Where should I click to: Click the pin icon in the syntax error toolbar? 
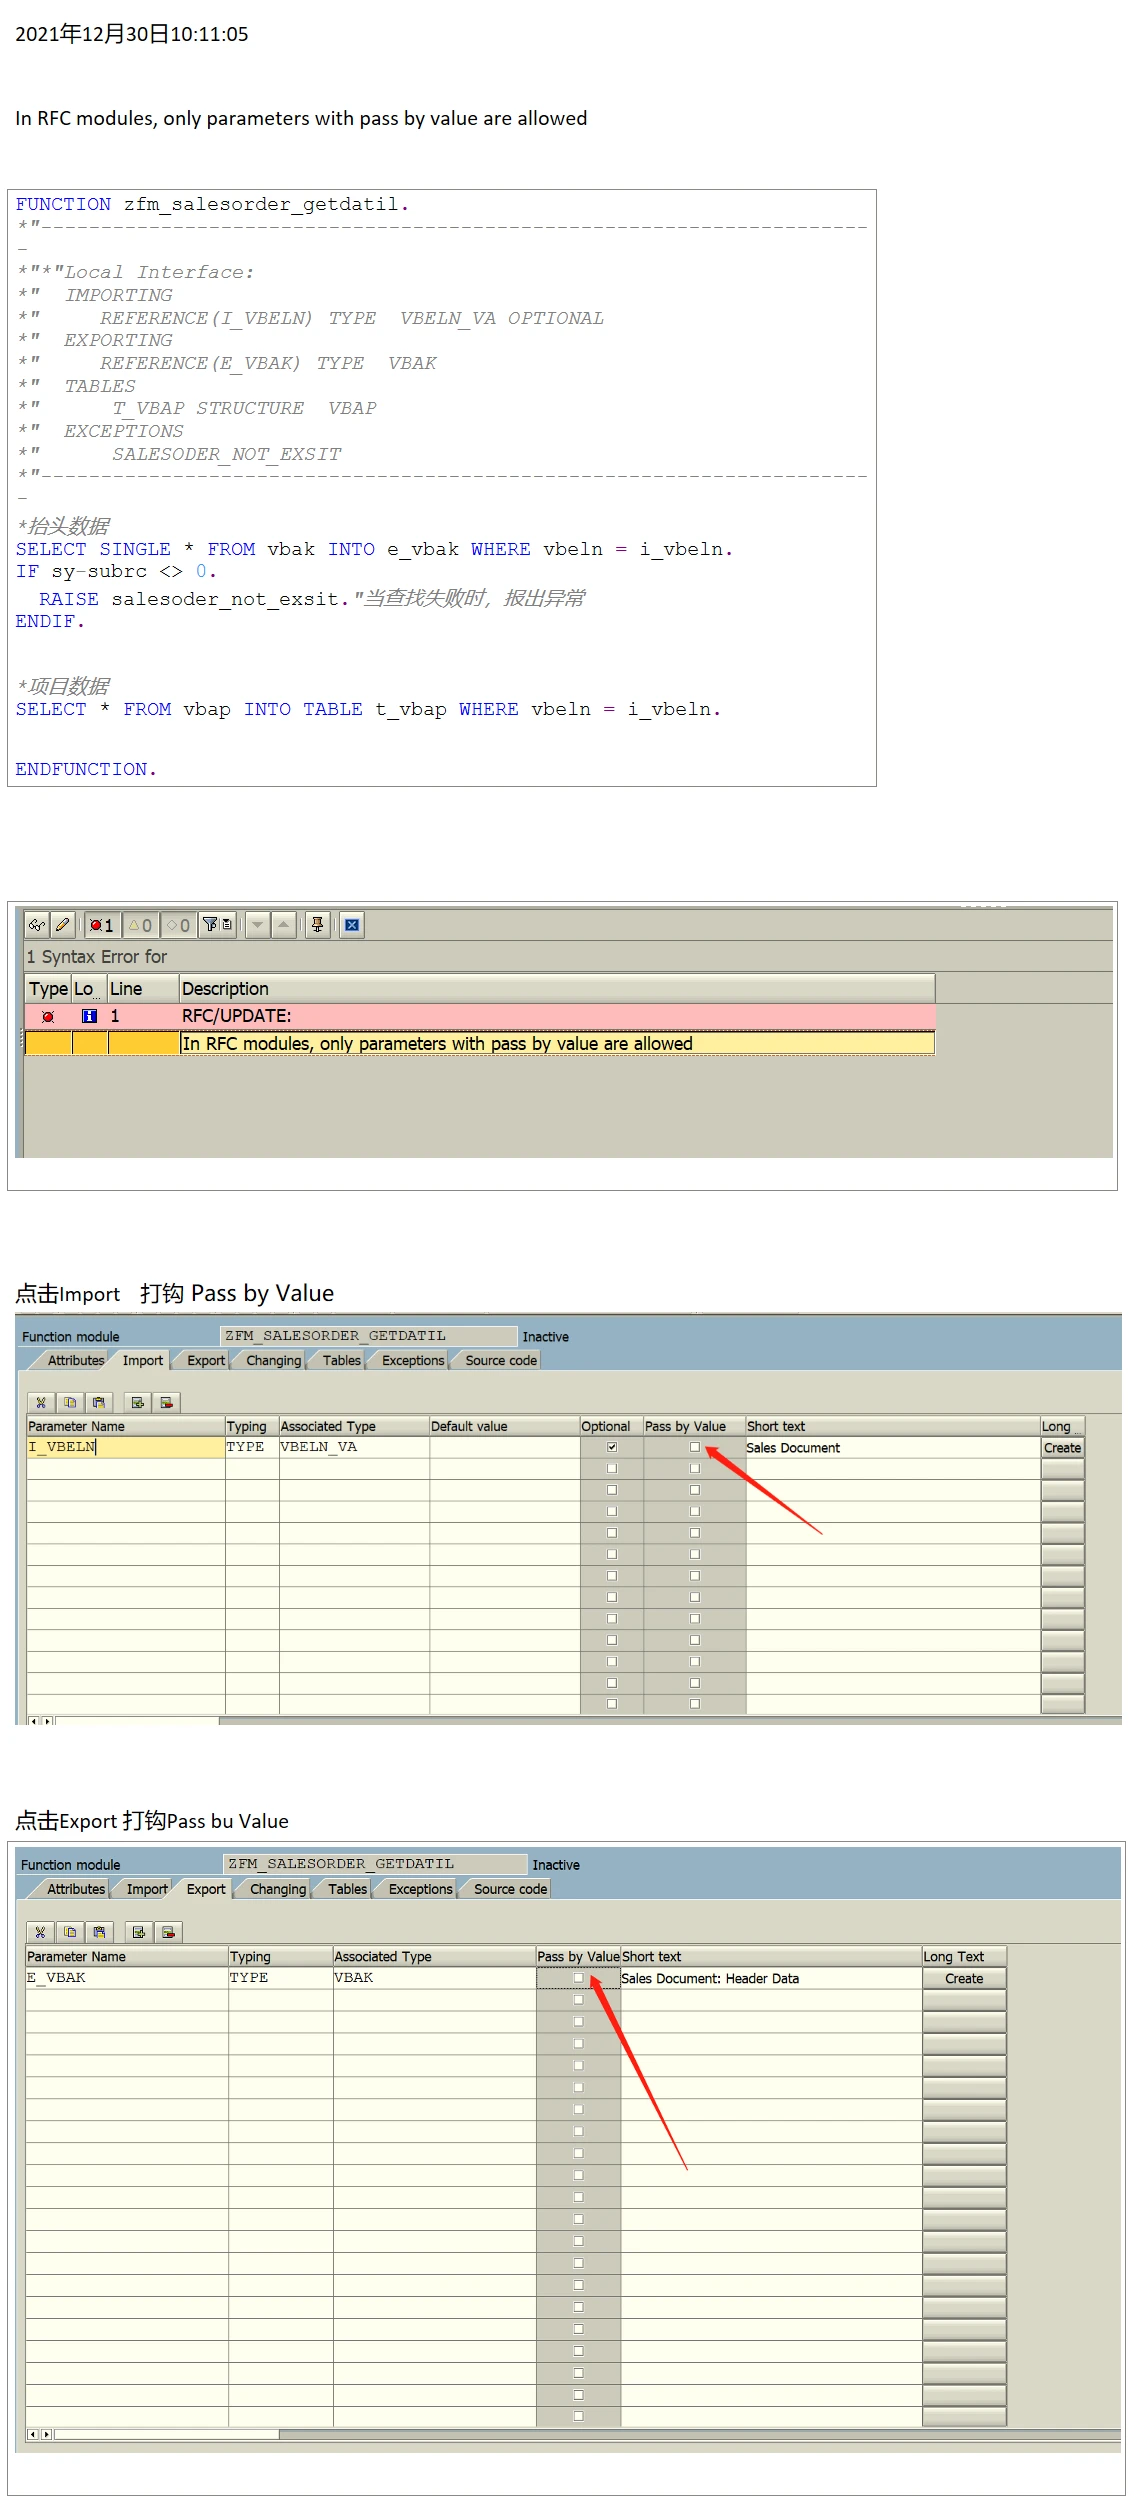(318, 925)
